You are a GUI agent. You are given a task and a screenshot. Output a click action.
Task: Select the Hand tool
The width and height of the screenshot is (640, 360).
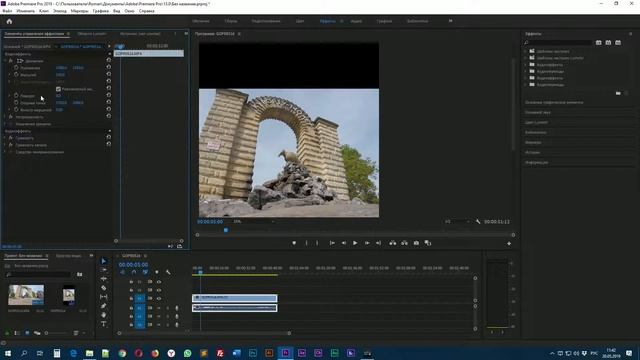click(104, 315)
